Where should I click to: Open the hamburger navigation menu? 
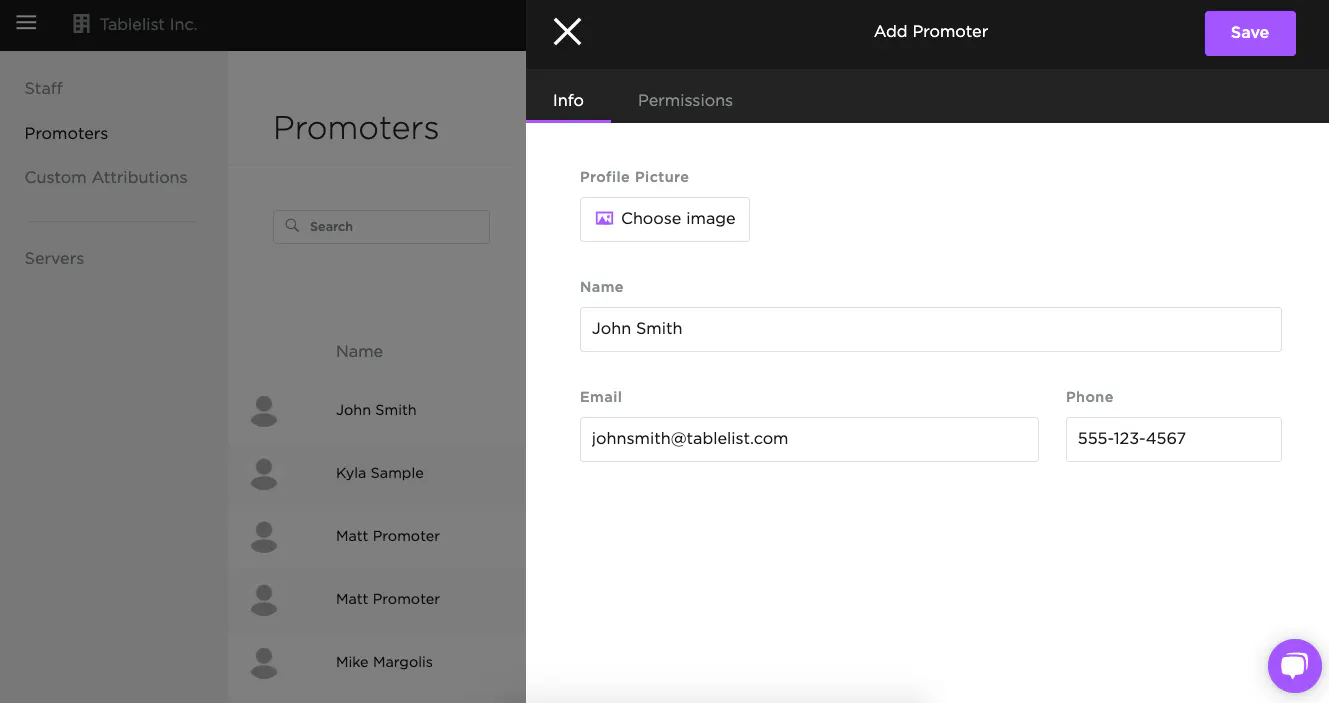26,23
